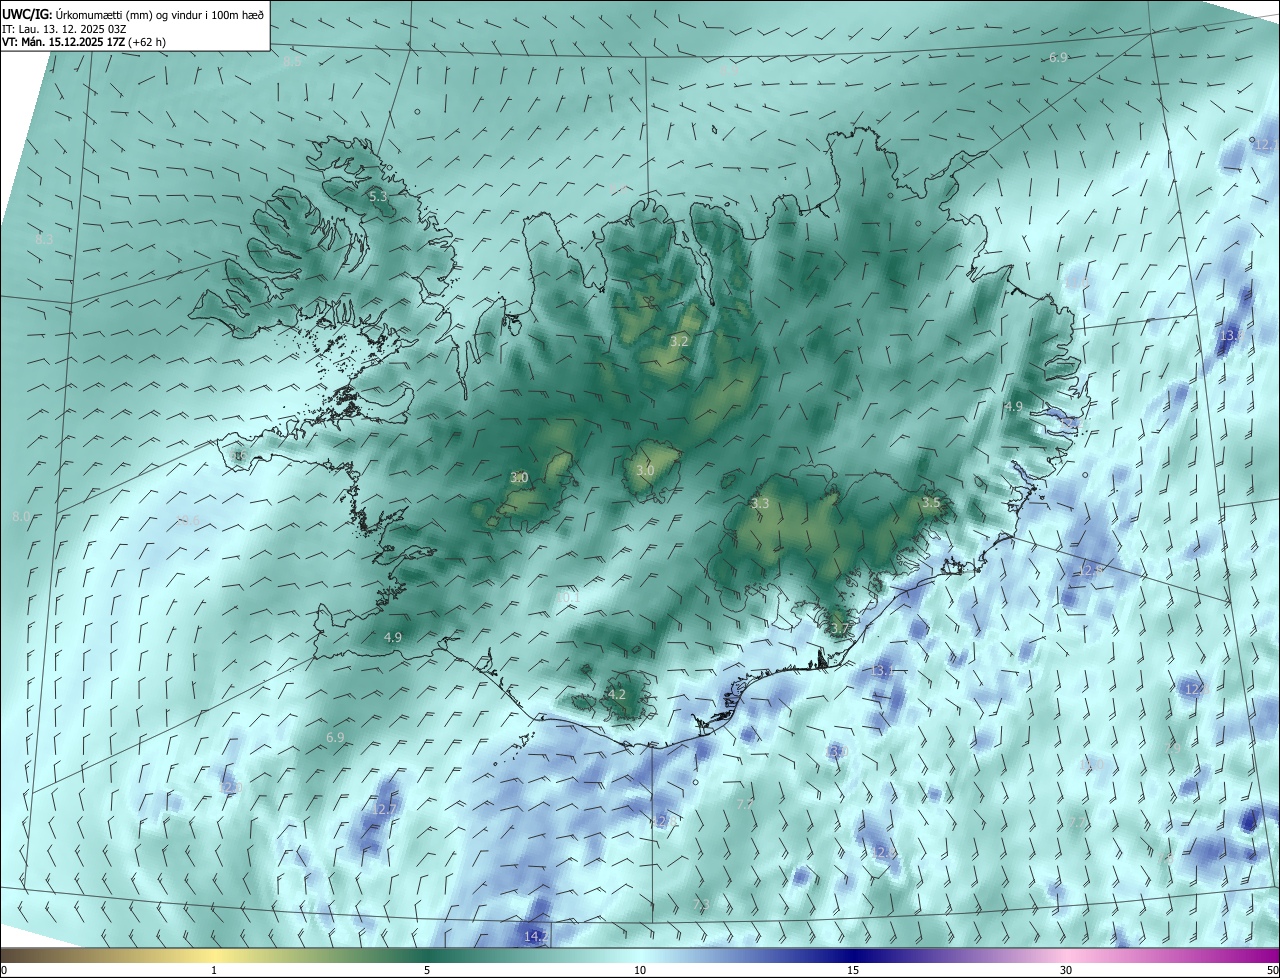1280x978 pixels.
Task: Click the '3.2' value in northern Iceland
Action: click(x=679, y=341)
